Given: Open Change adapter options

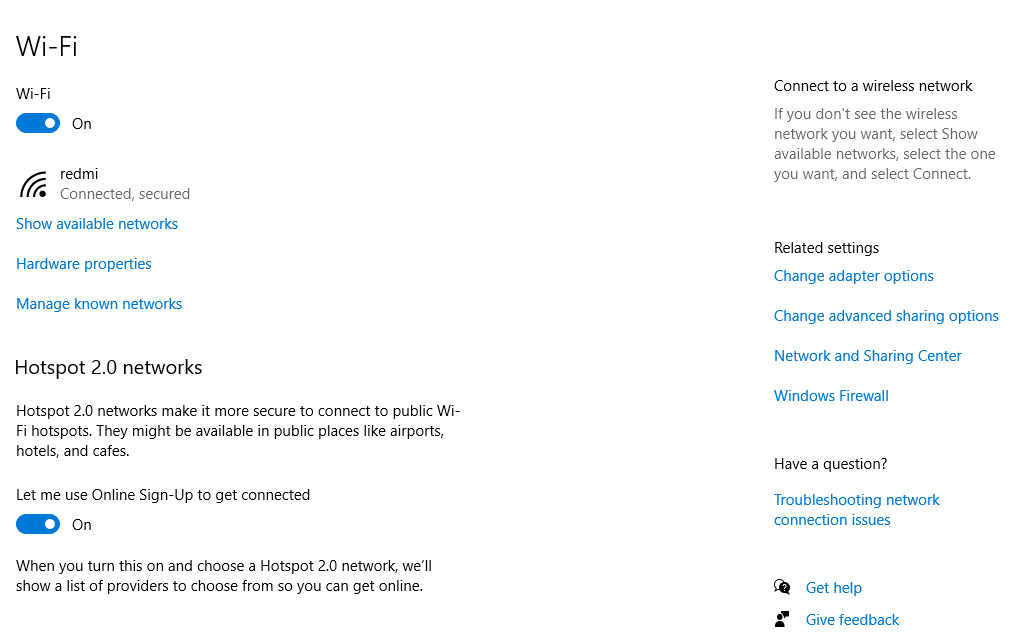Looking at the screenshot, I should [x=853, y=275].
